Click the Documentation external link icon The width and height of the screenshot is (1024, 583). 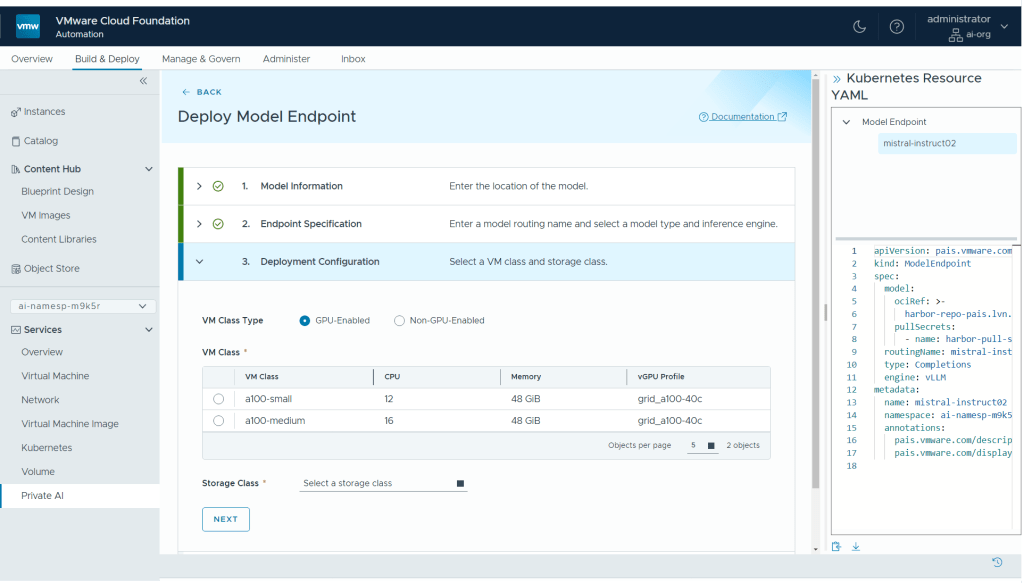pos(782,117)
